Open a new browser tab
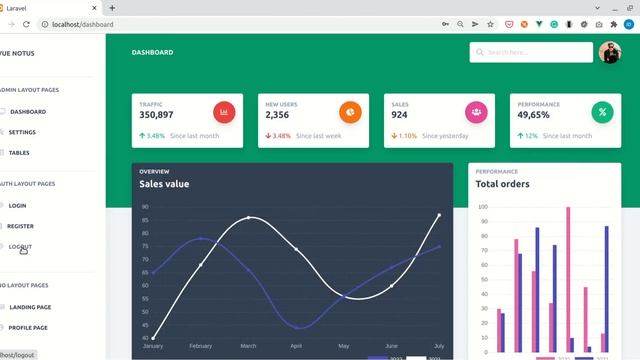 [x=112, y=8]
